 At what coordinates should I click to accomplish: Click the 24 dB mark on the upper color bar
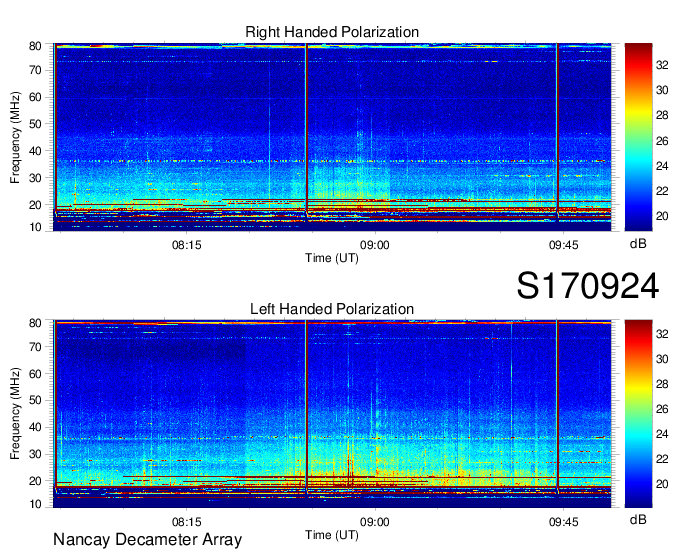[662, 166]
